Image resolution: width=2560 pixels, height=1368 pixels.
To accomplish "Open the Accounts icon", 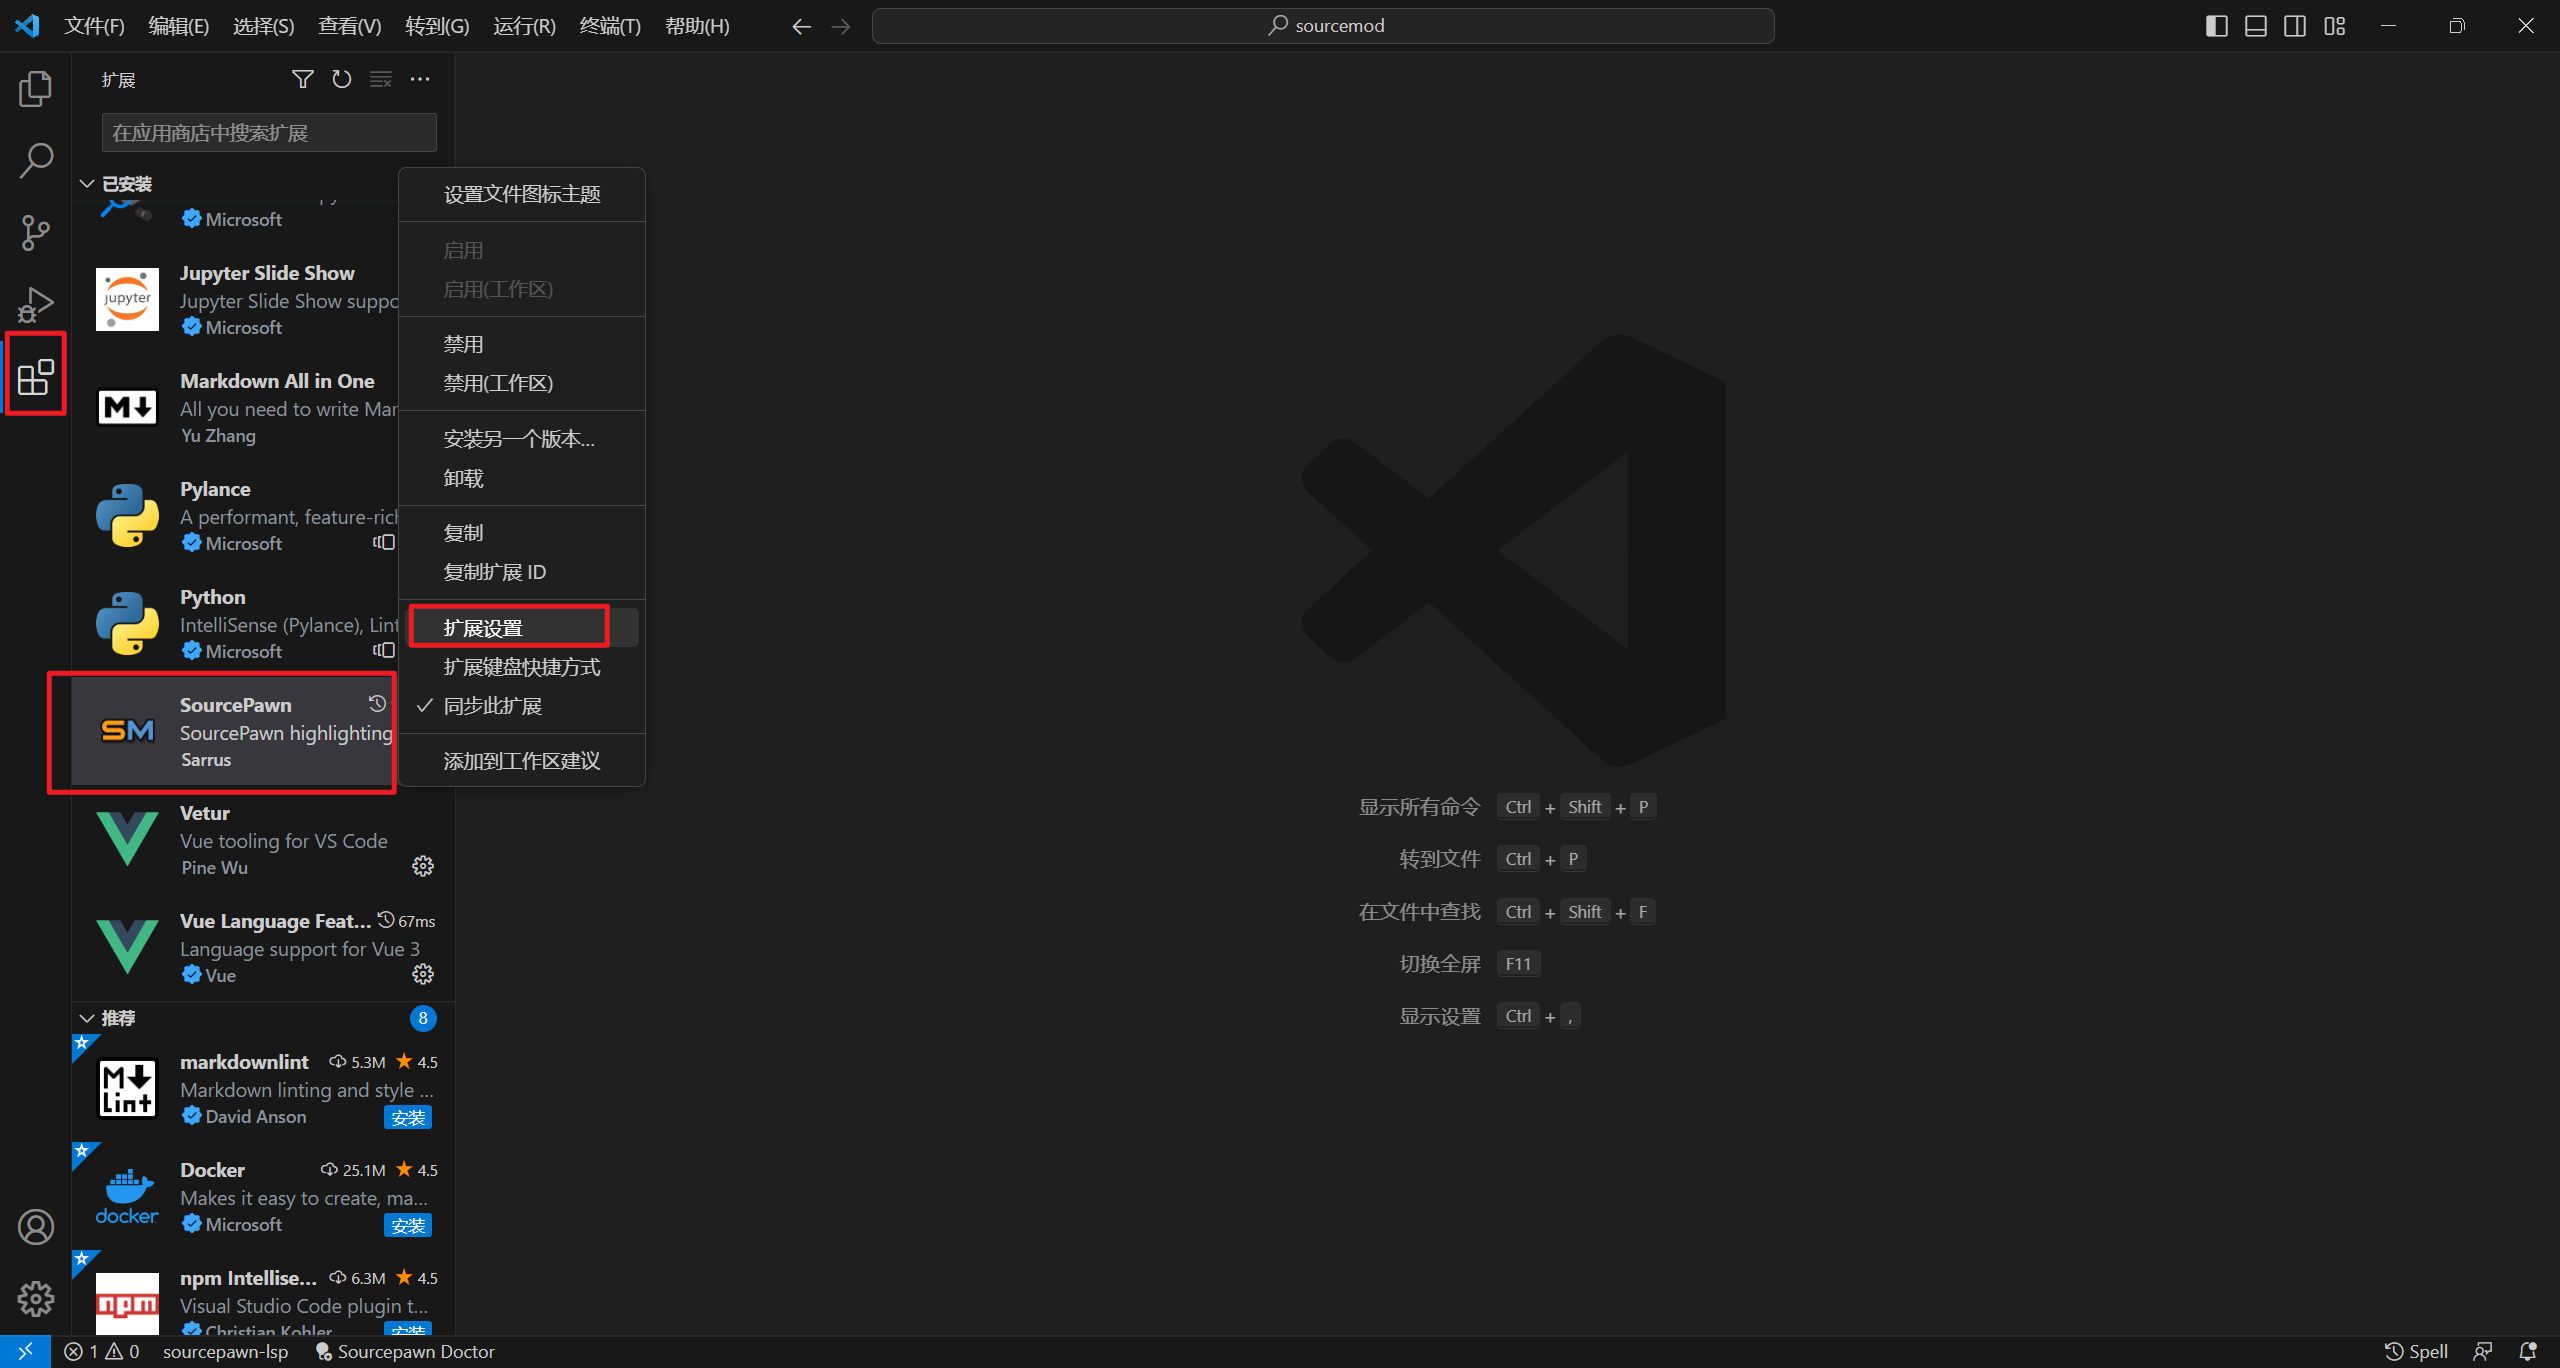I will click(36, 1227).
